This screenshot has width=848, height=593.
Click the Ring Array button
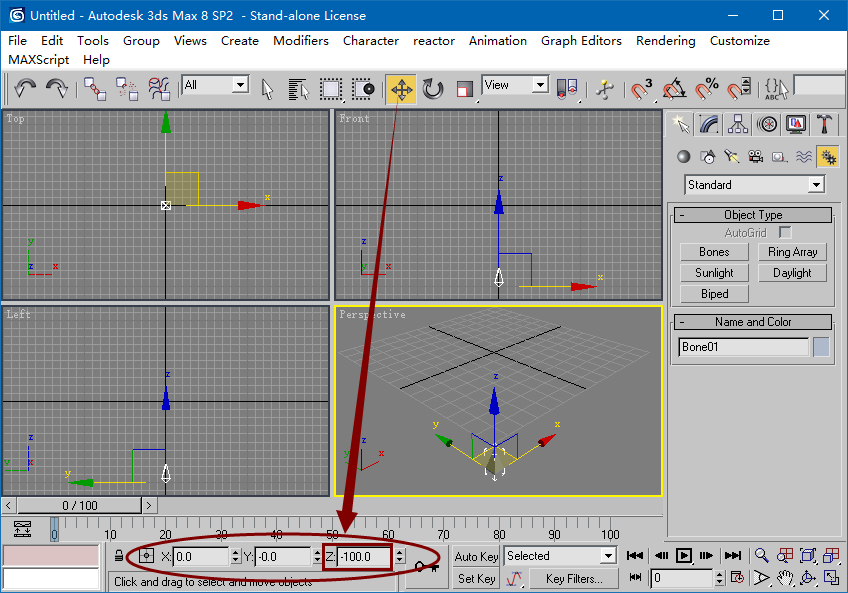pos(792,252)
